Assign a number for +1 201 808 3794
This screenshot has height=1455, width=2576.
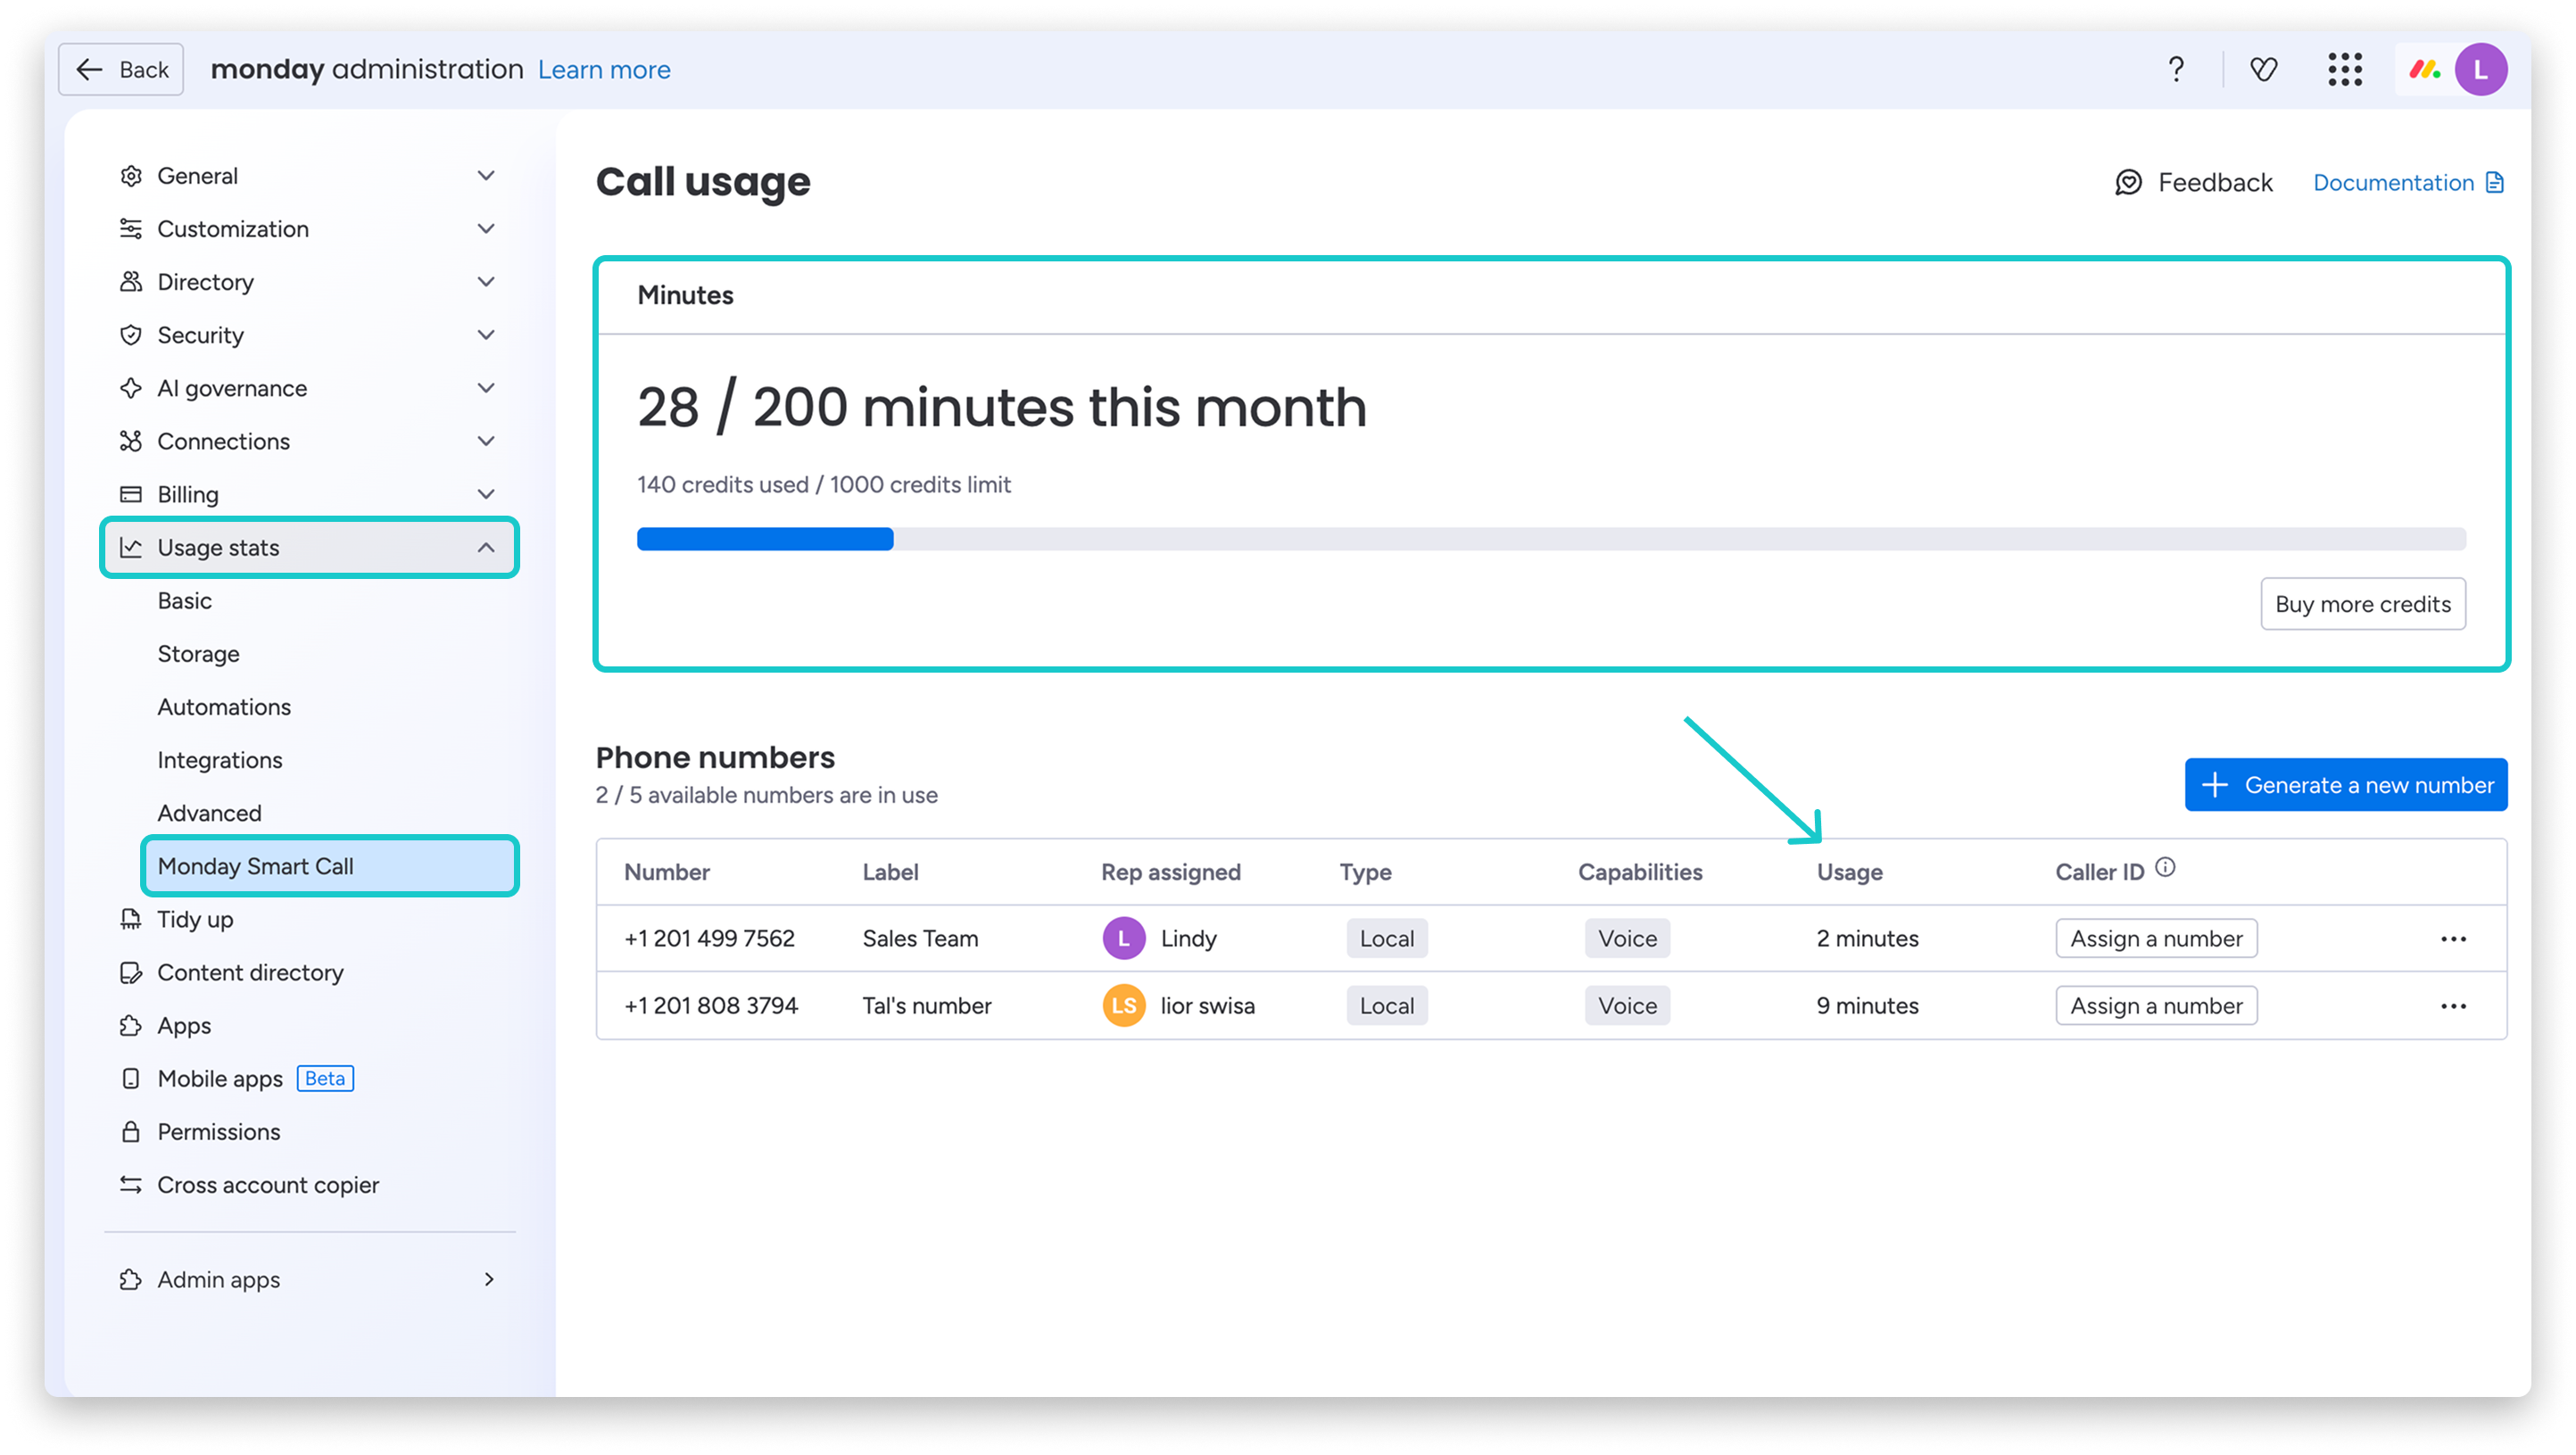2156,1006
